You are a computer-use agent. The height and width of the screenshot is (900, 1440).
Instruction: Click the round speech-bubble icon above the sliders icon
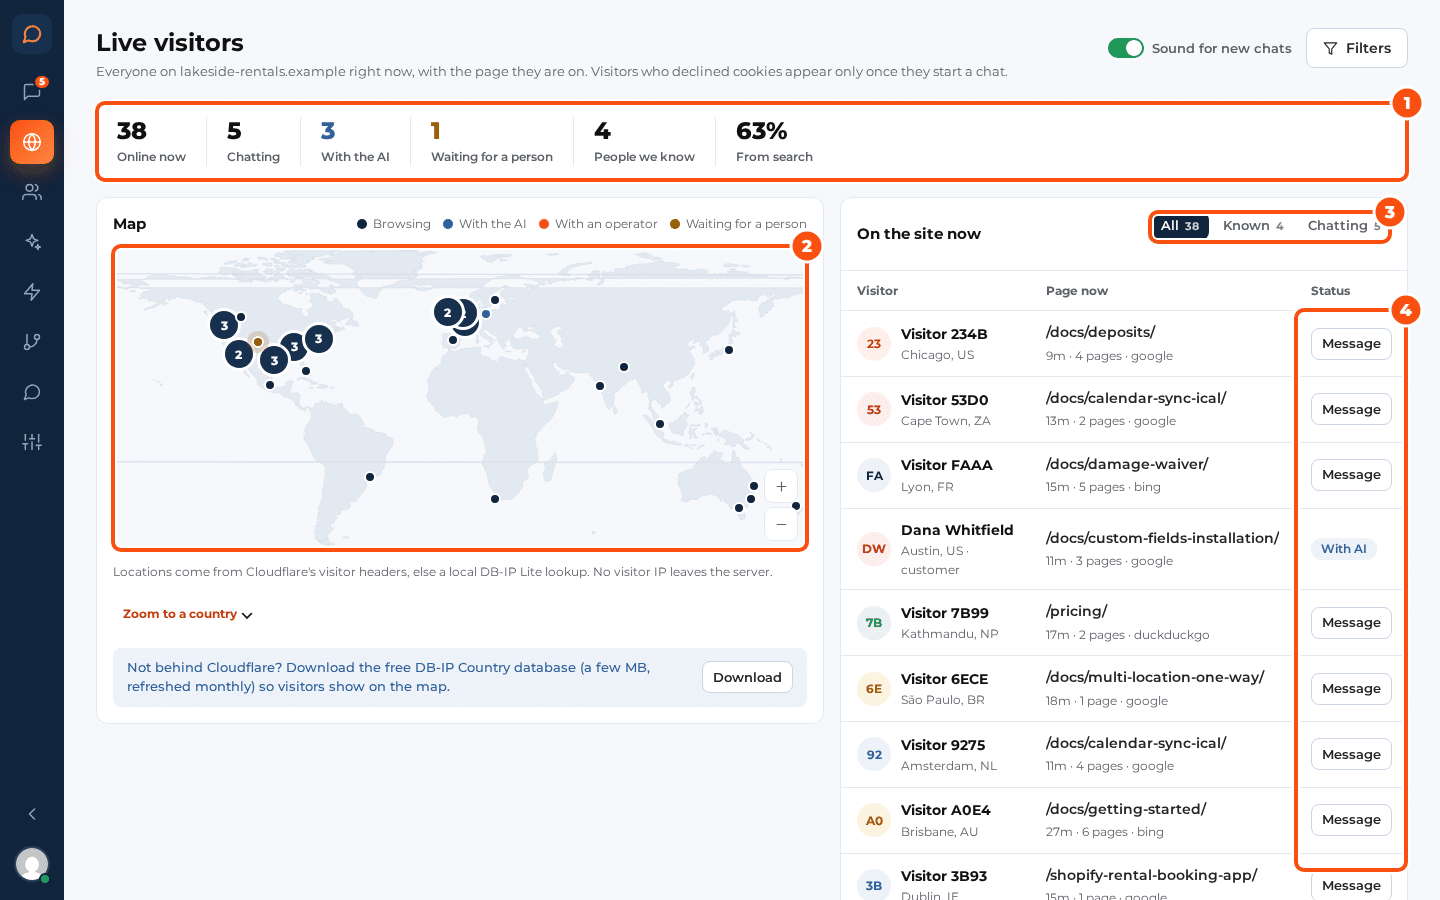pyautogui.click(x=32, y=392)
